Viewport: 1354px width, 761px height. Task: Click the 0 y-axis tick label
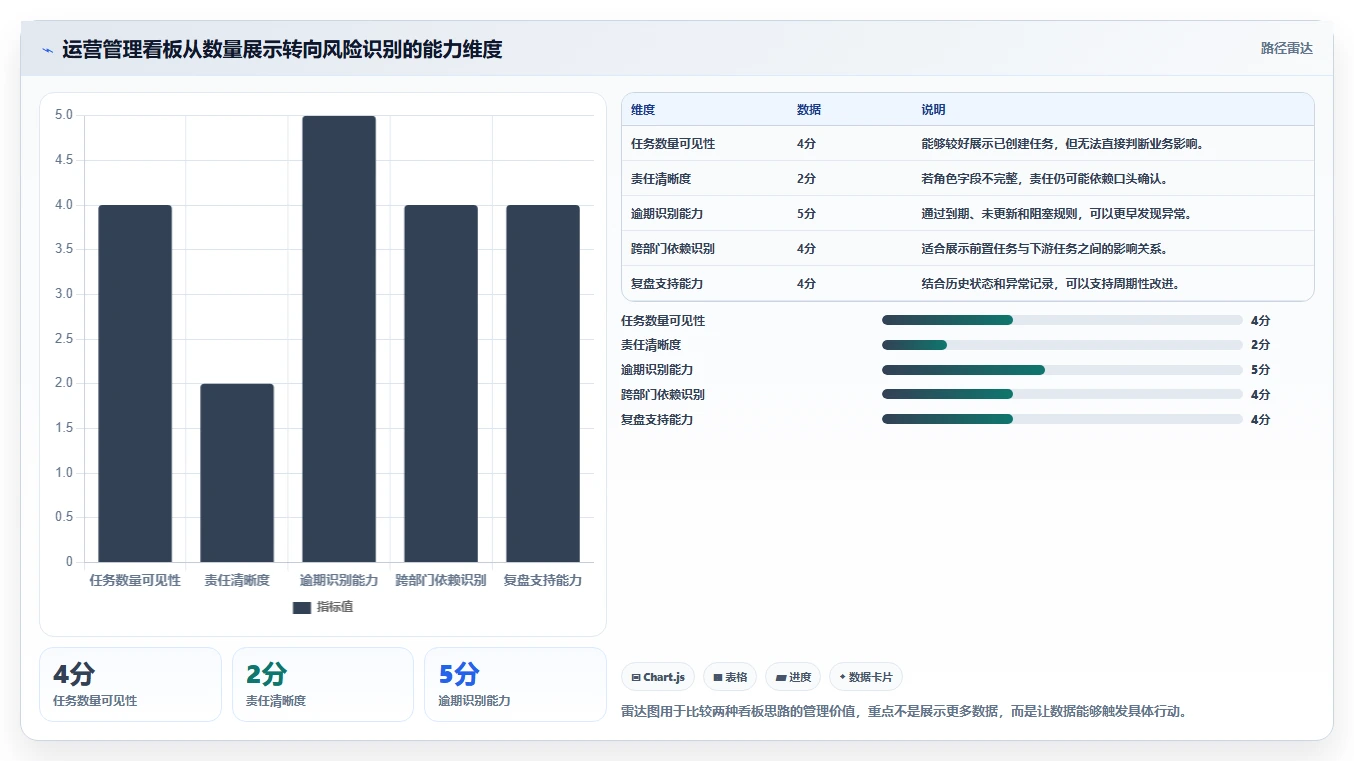69,562
